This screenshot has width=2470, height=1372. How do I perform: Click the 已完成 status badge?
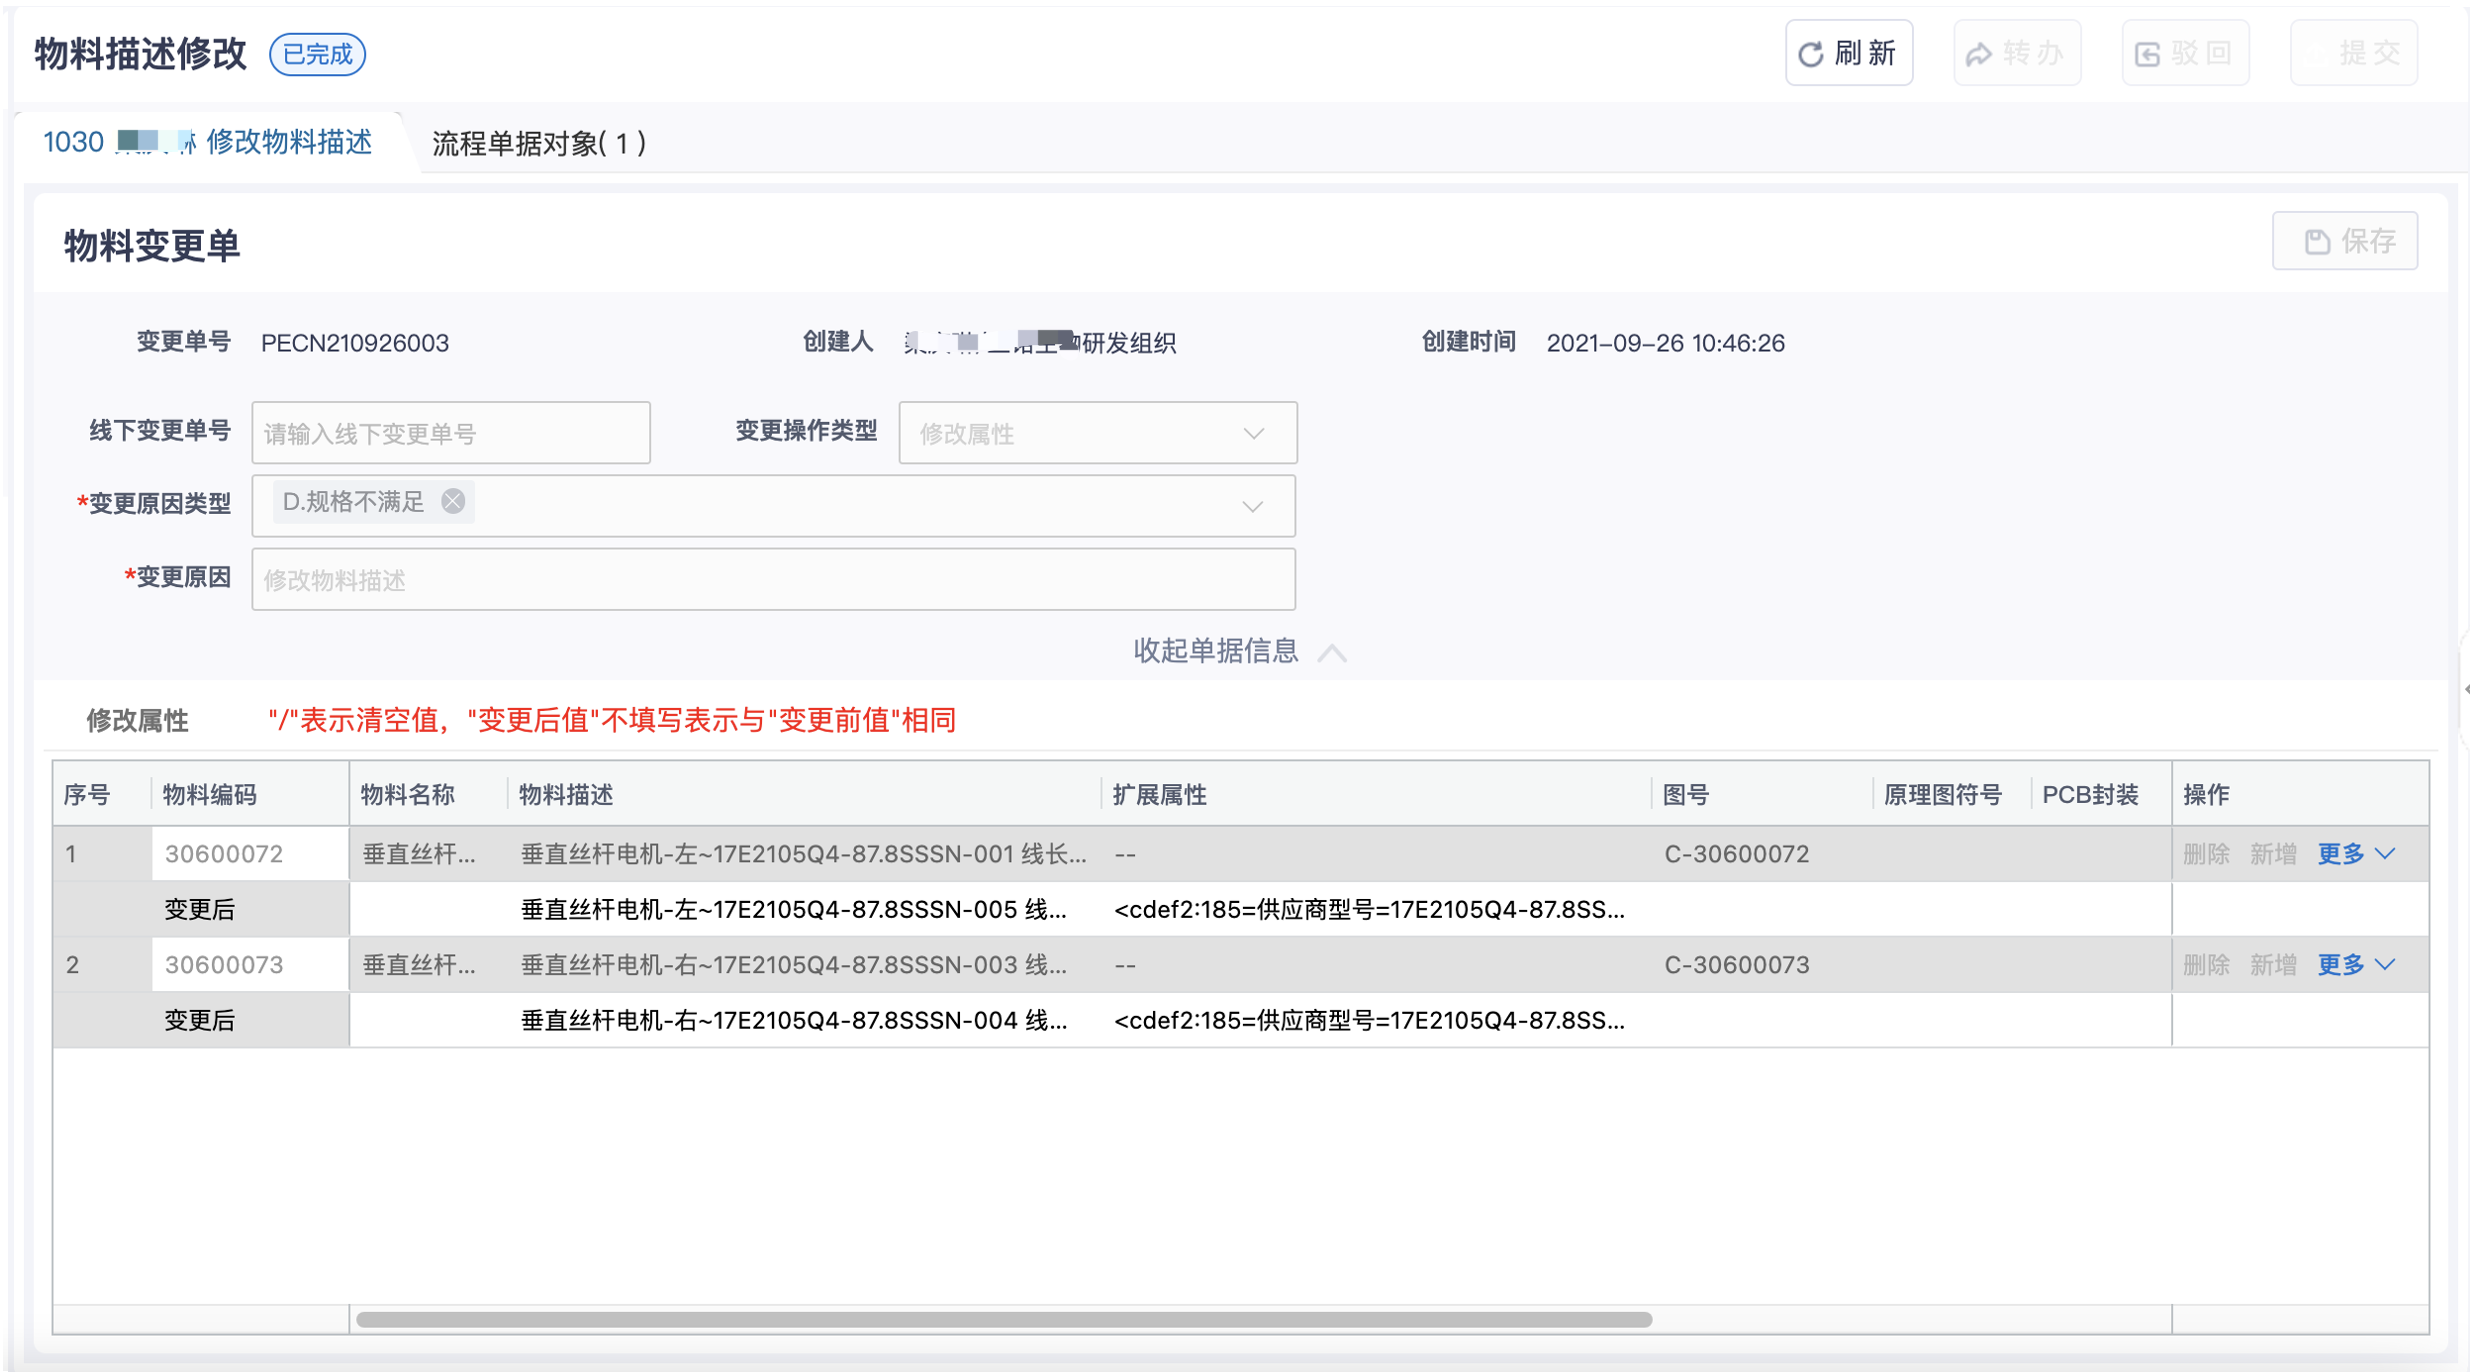317,54
